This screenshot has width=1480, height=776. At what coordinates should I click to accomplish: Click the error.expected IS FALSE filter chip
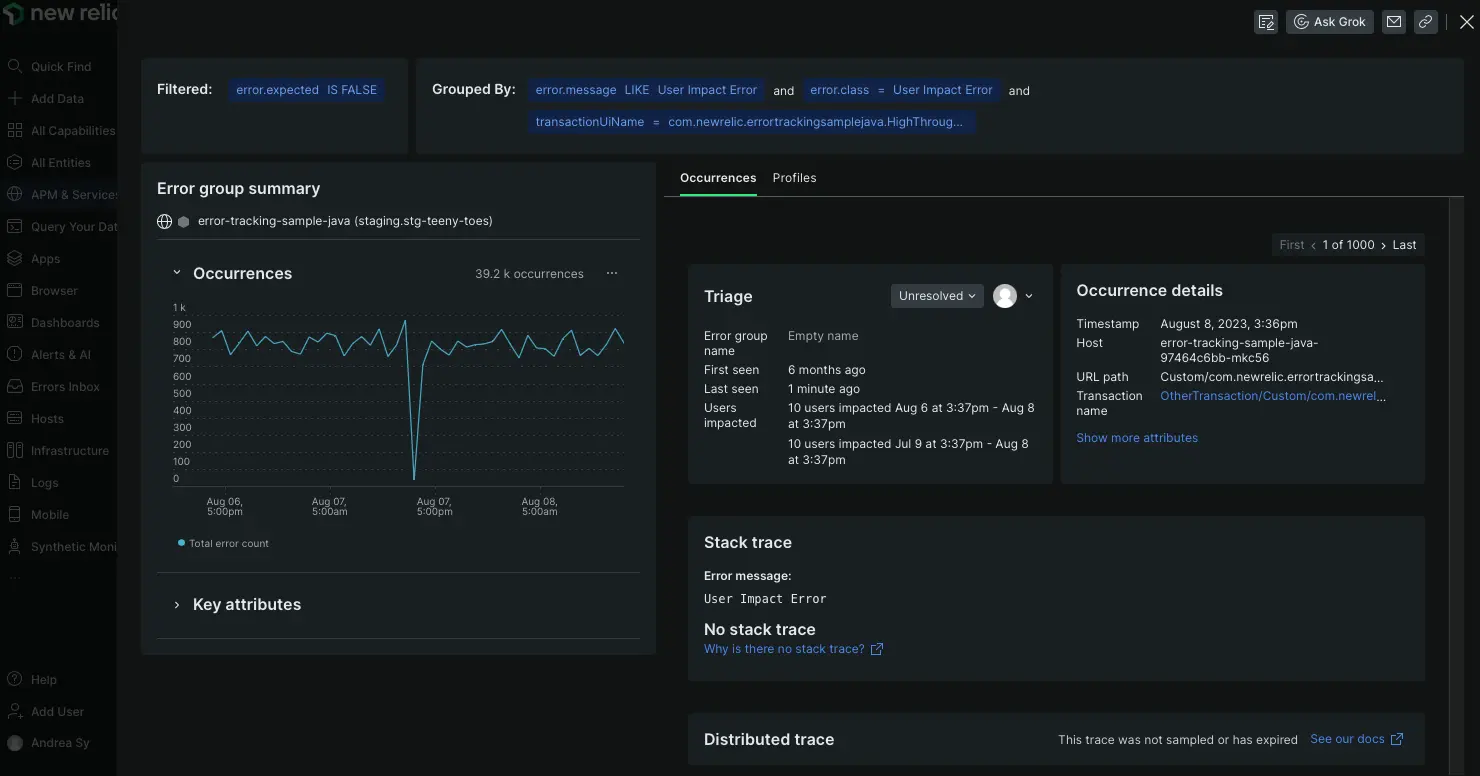(306, 90)
